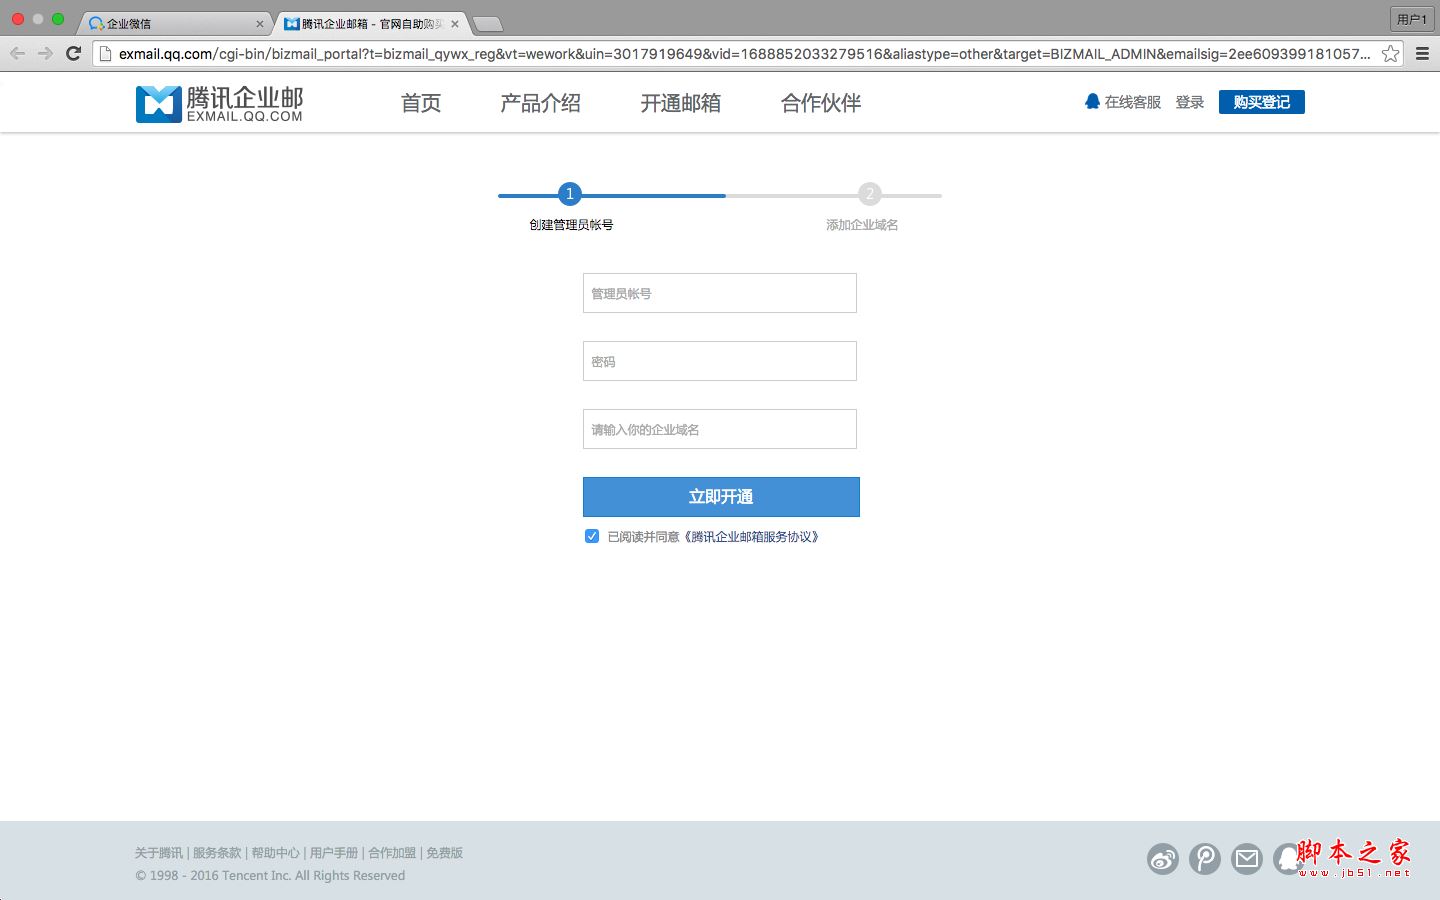1440x900 pixels.
Task: Click the 立即开通 button
Action: (720, 497)
